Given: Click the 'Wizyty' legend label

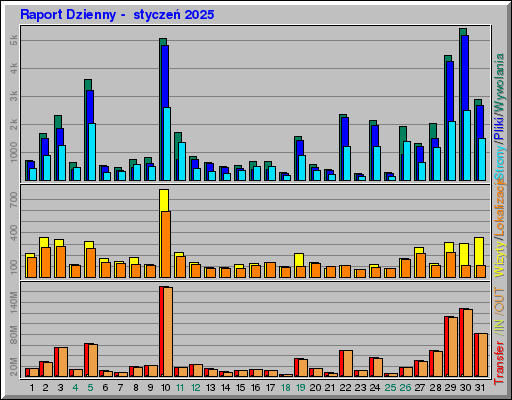Looking at the screenshot, I should pos(499,258).
